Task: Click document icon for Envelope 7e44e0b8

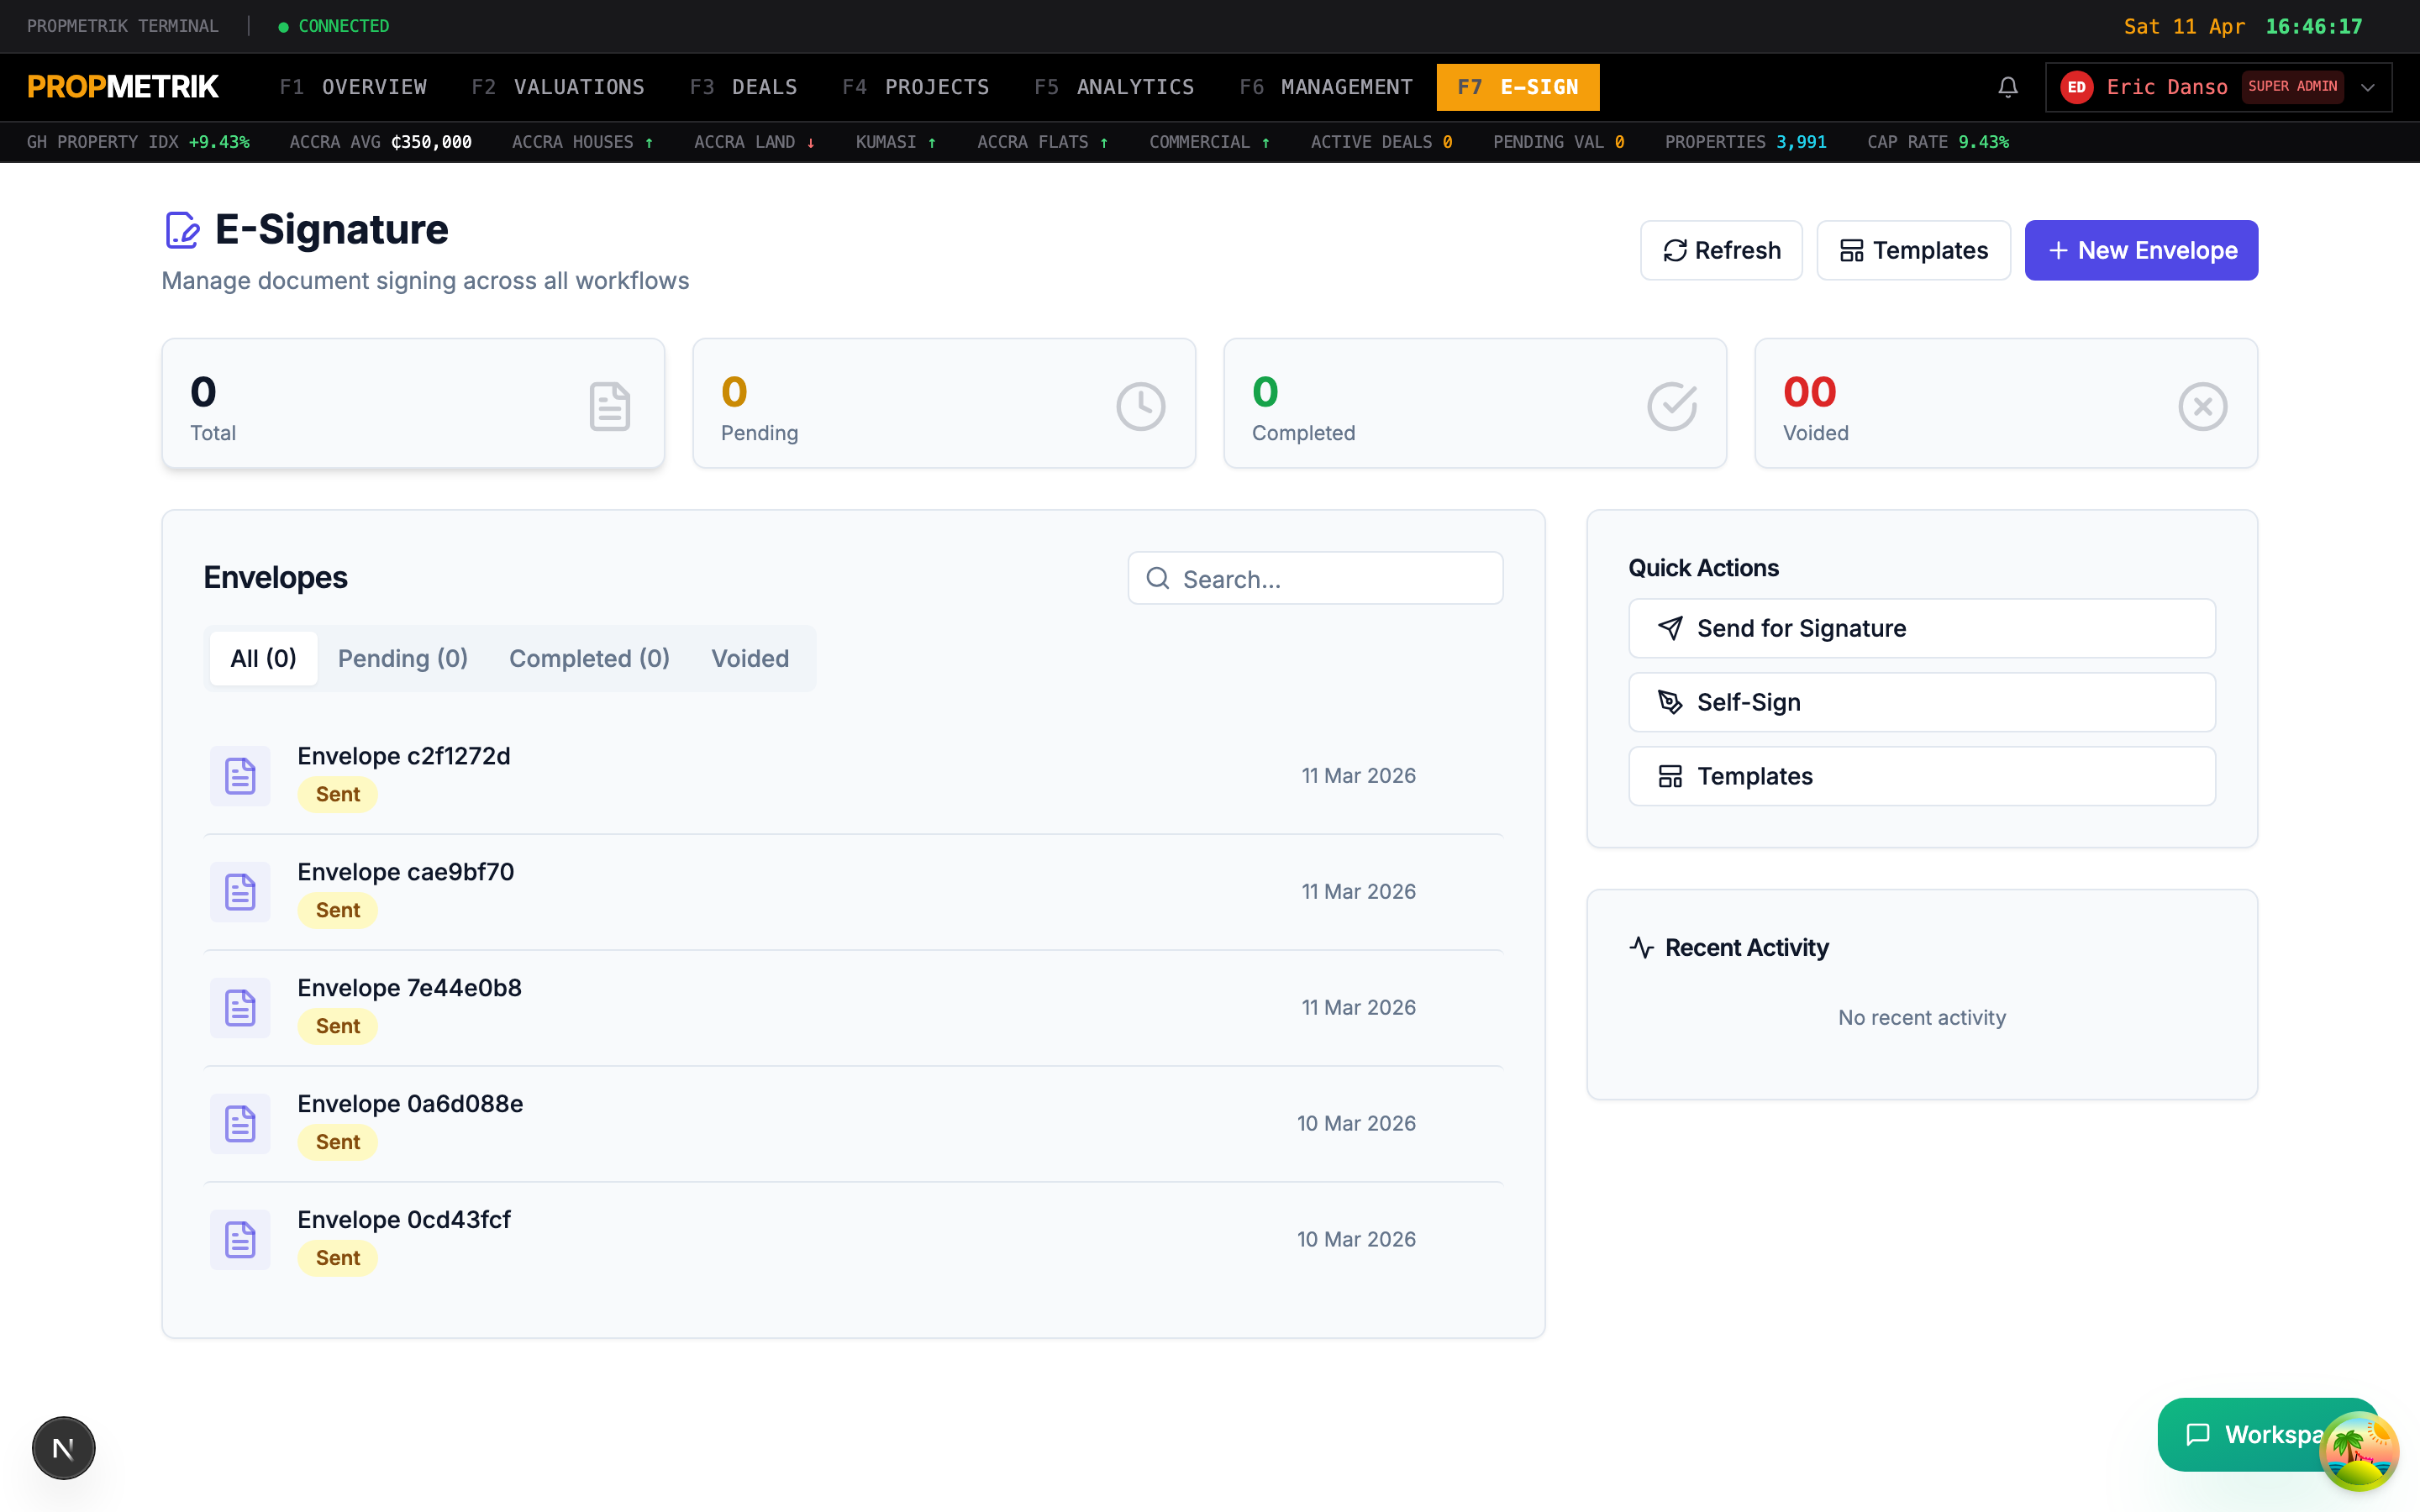Action: (x=240, y=1007)
